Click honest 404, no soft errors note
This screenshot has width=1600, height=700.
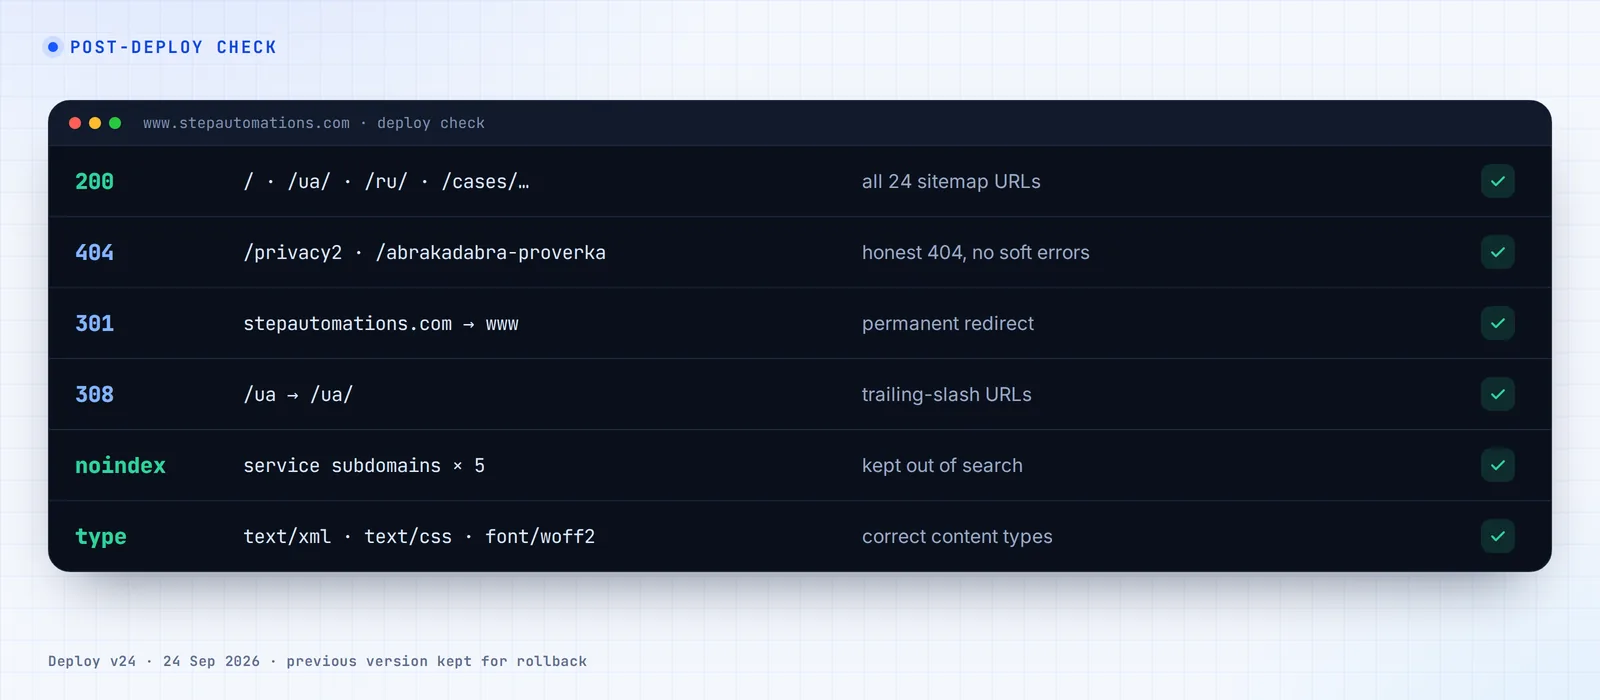976,253
